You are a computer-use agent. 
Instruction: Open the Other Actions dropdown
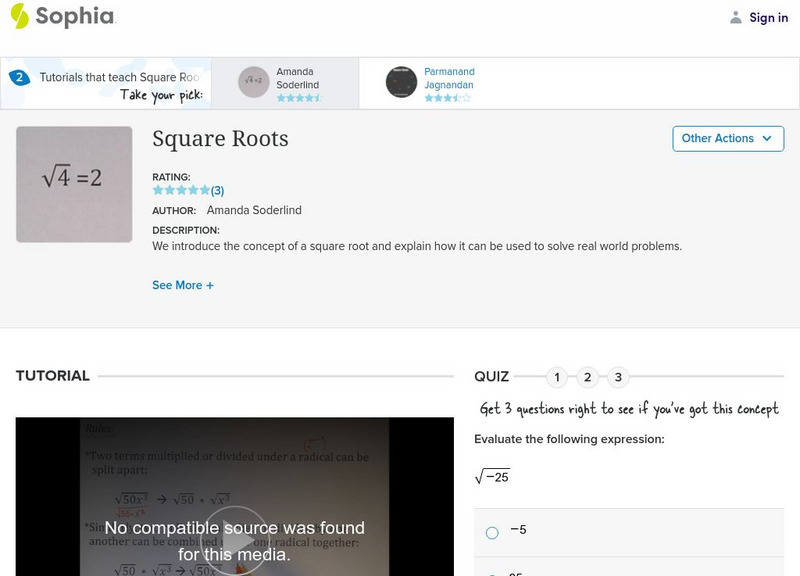click(x=728, y=139)
